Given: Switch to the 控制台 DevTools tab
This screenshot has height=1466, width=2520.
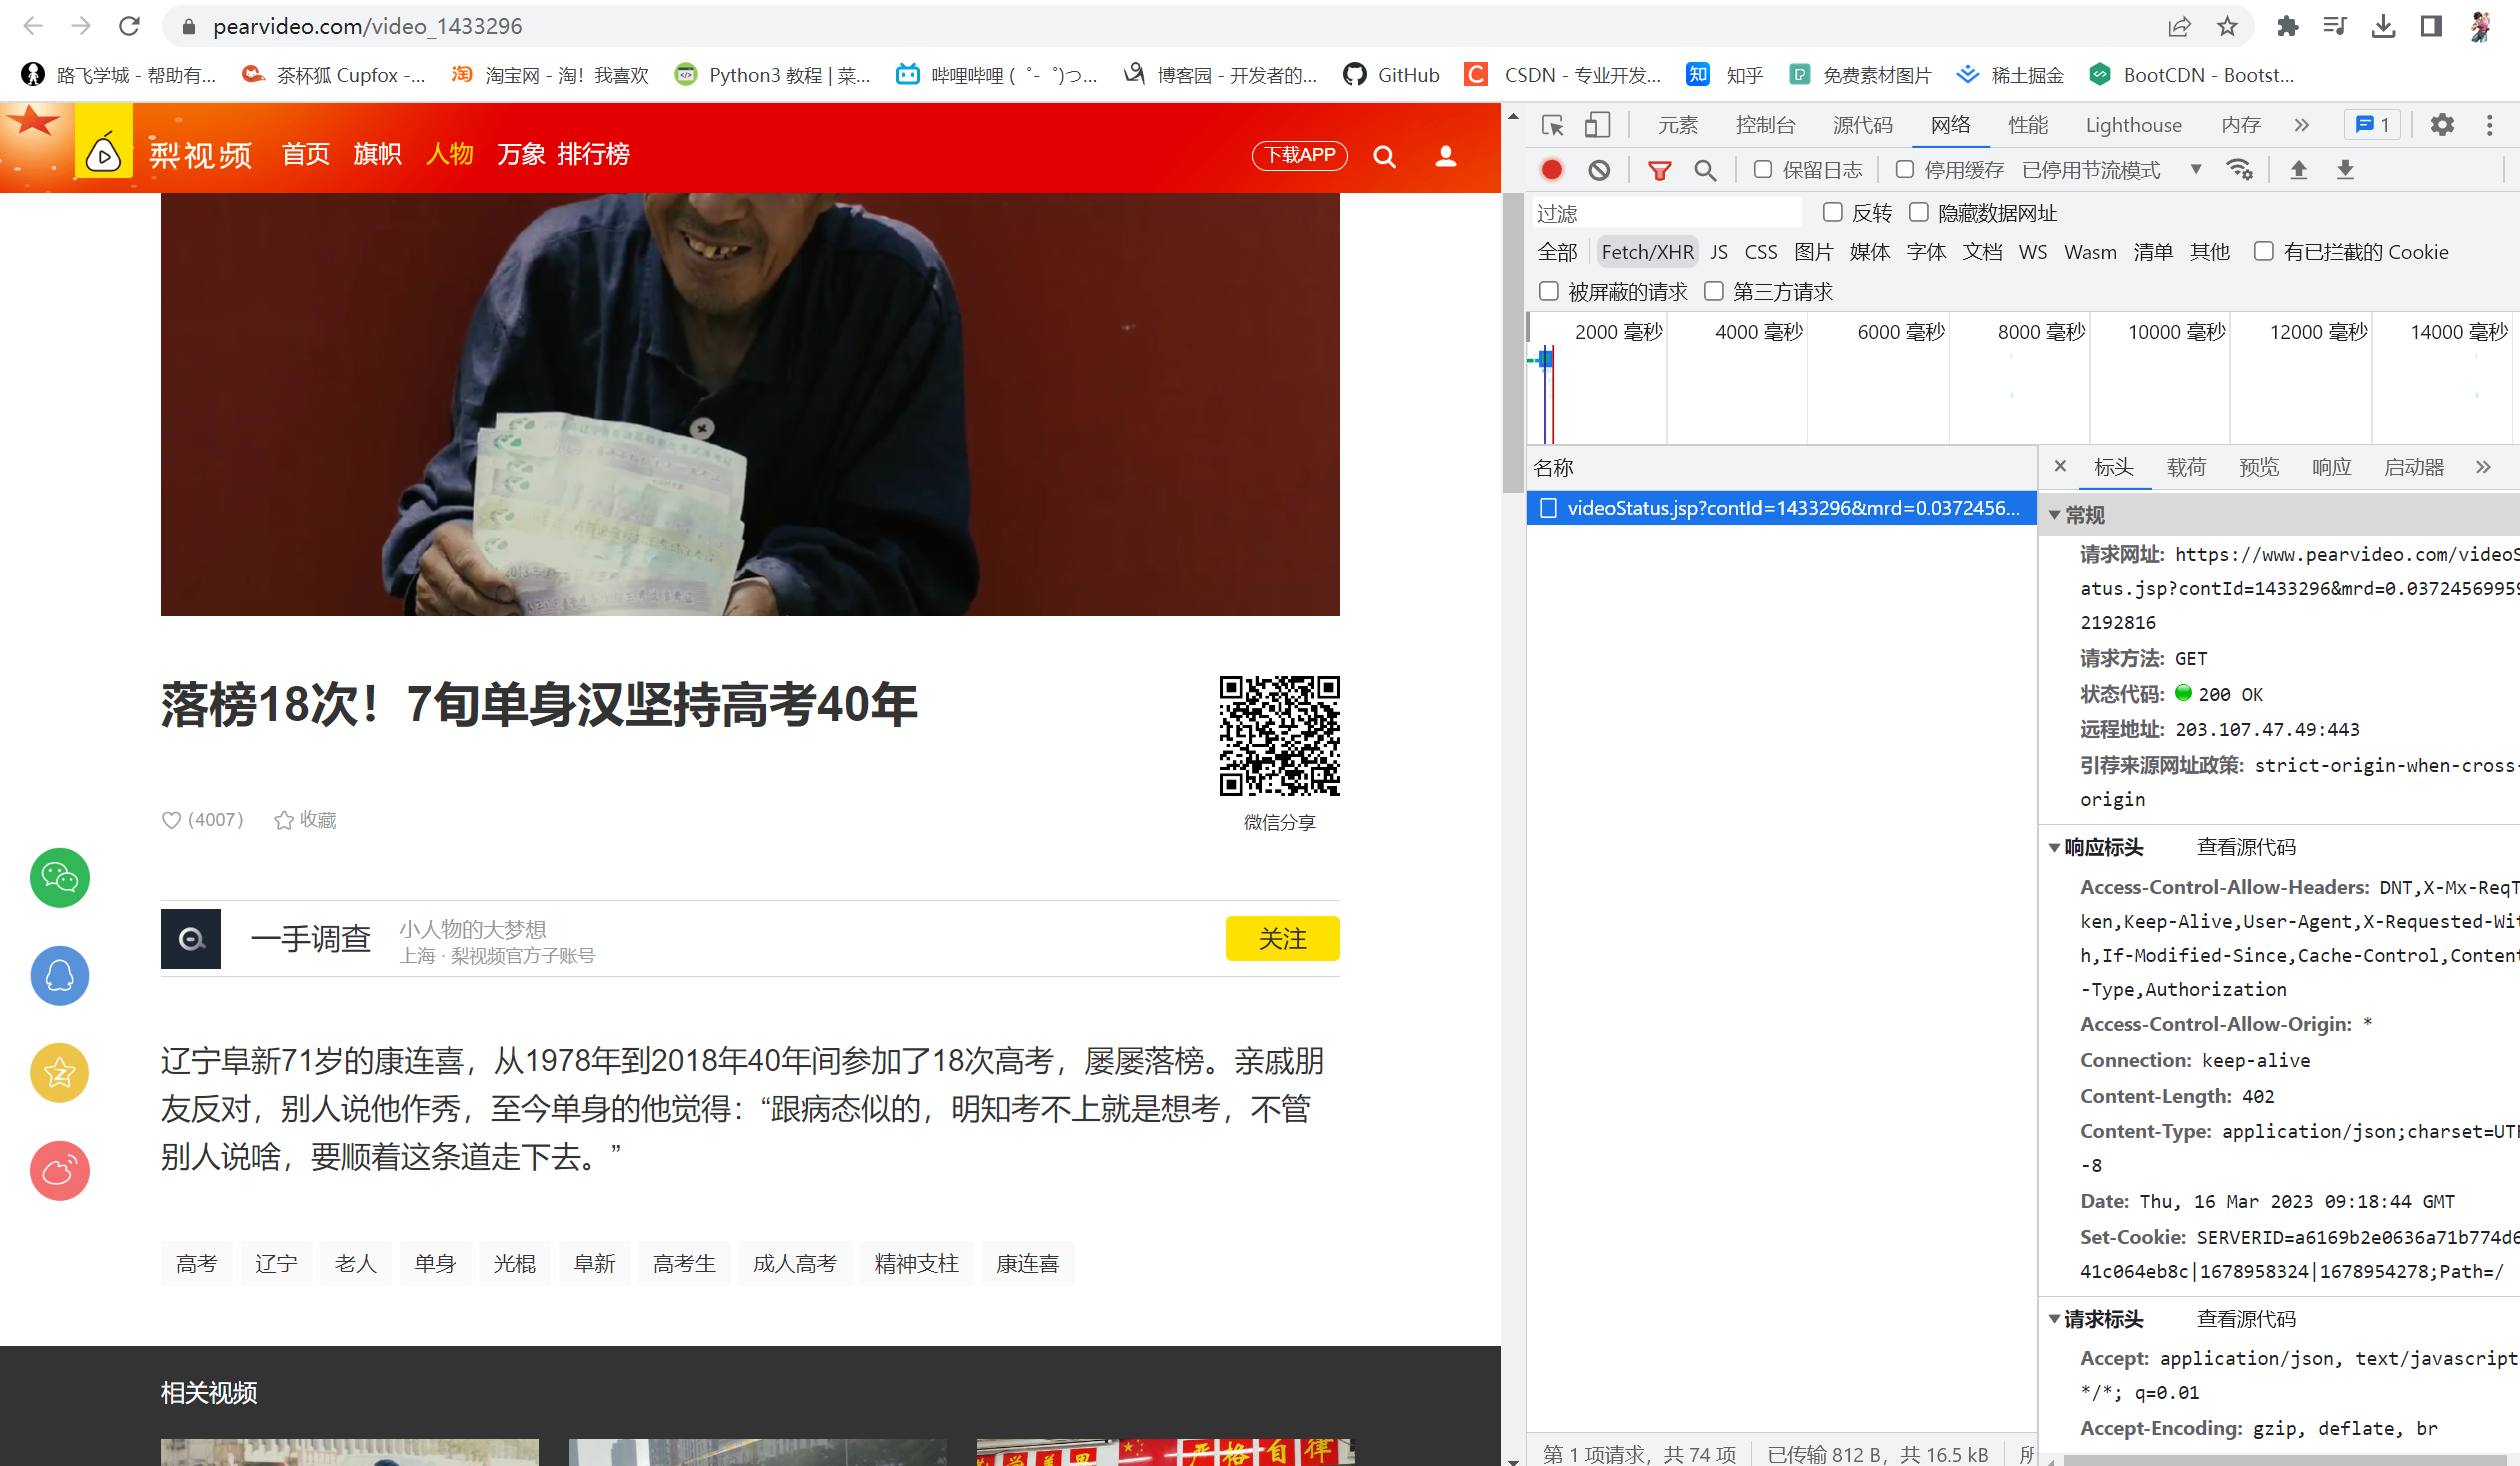Looking at the screenshot, I should [x=1765, y=125].
